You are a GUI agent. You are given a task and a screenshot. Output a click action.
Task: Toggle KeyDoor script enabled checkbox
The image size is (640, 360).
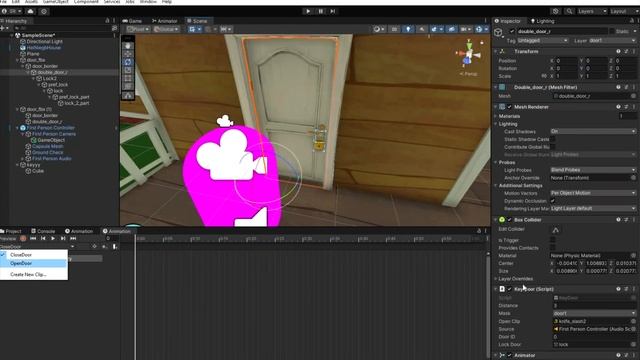click(x=509, y=289)
